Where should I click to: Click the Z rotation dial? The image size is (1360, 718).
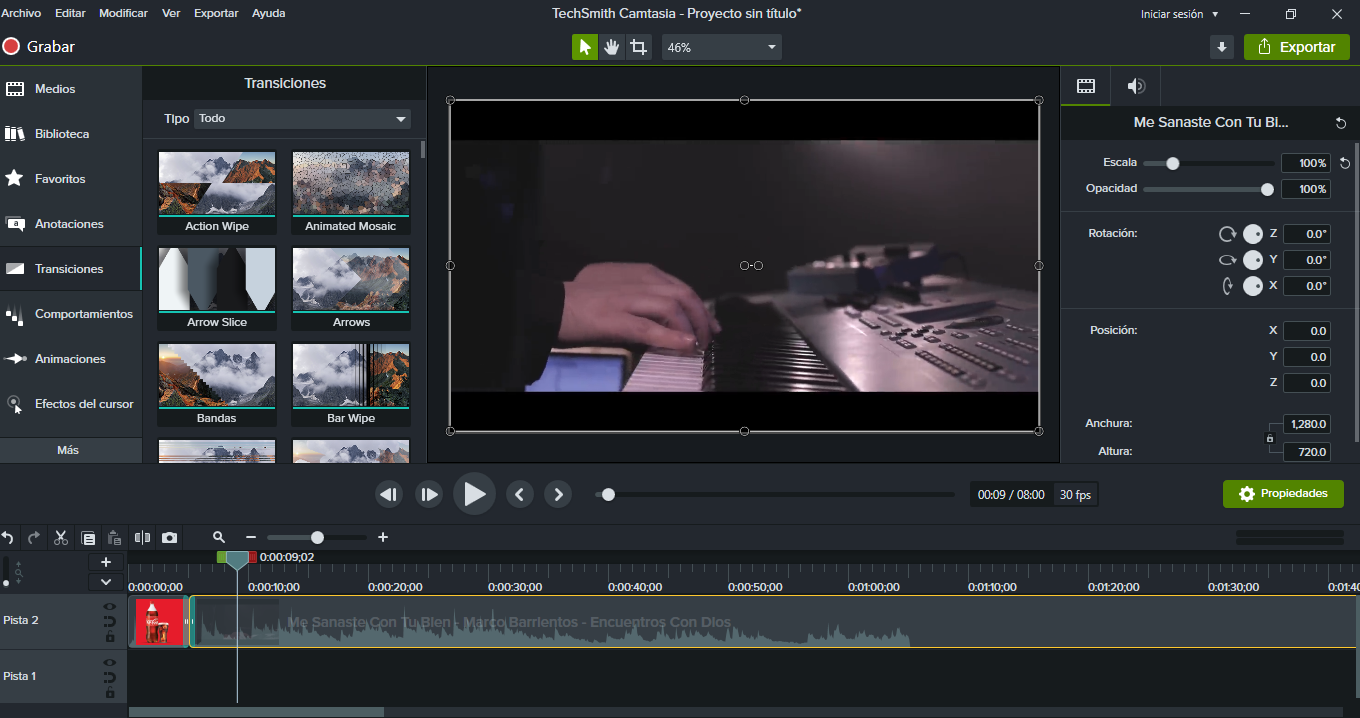click(1253, 234)
